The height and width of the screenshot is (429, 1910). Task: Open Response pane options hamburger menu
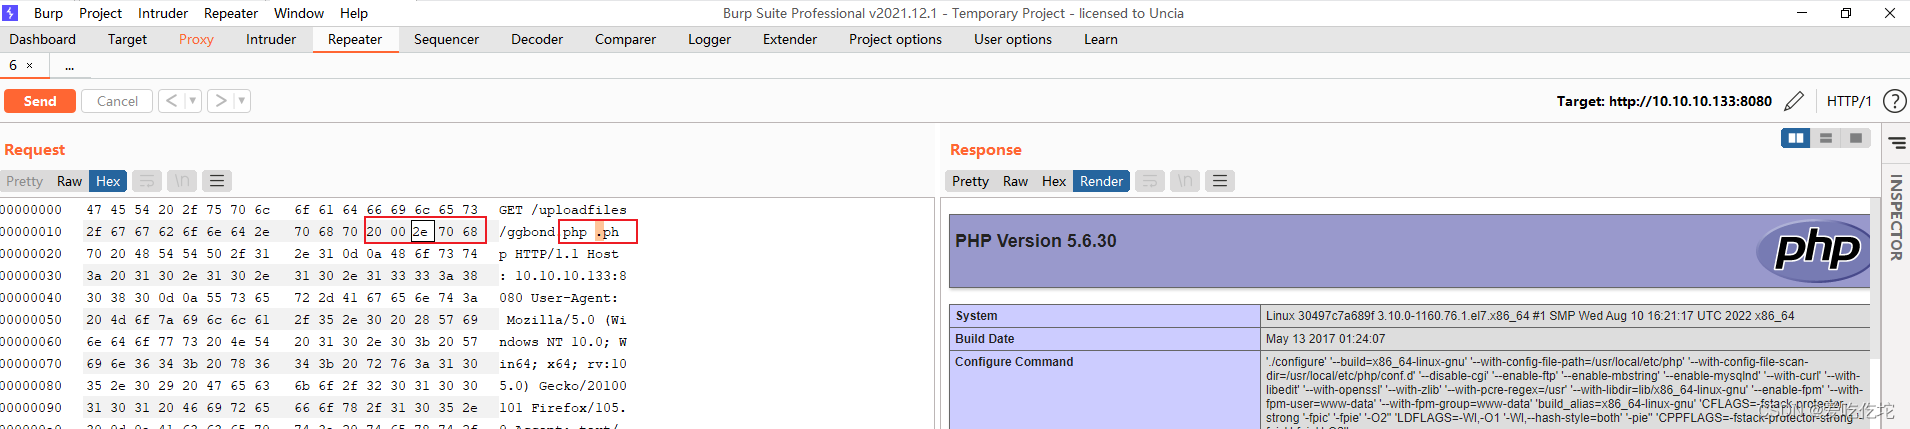coord(1220,181)
